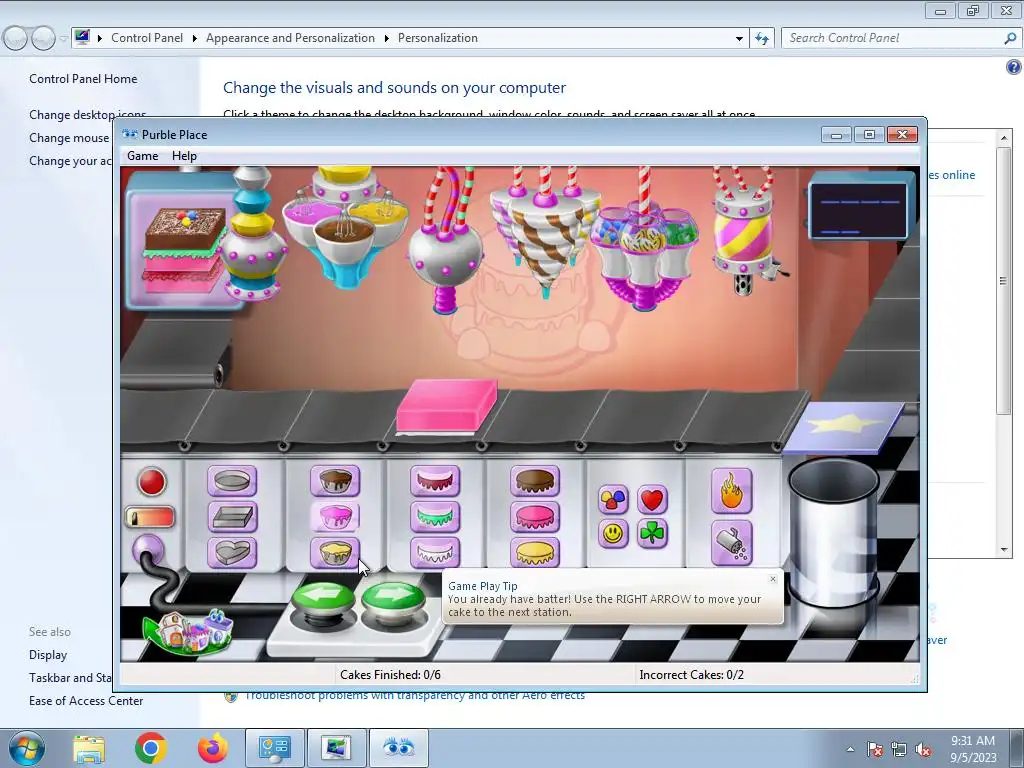Image resolution: width=1024 pixels, height=768 pixels.
Task: Click the round red light button
Action: point(152,482)
